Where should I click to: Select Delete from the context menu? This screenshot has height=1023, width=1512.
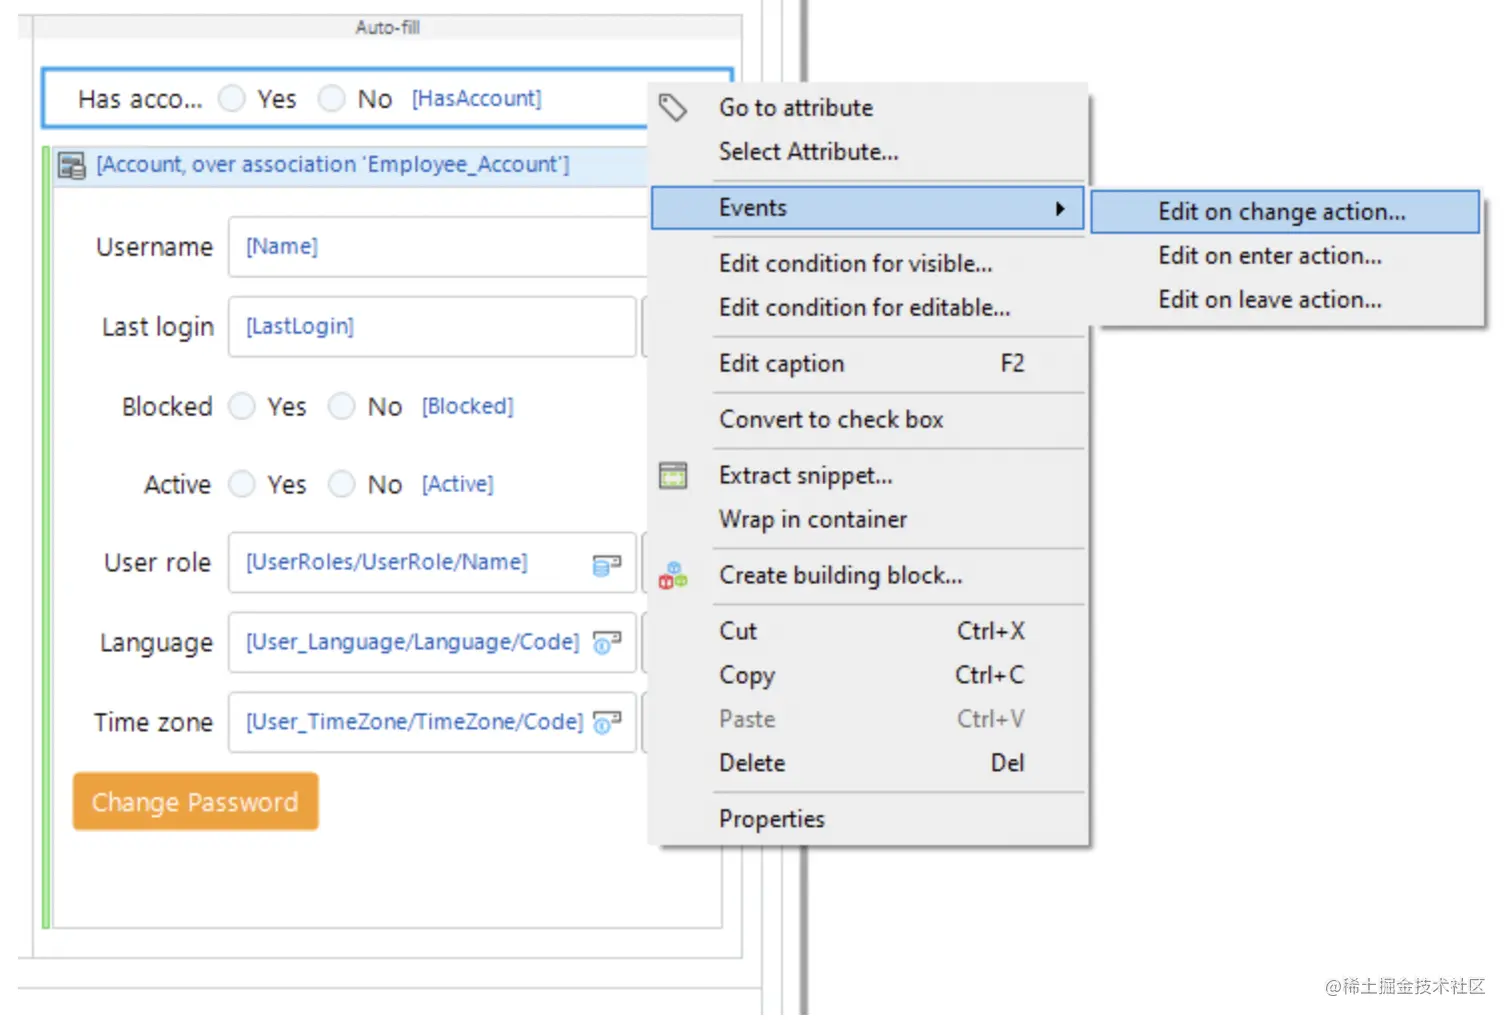pyautogui.click(x=868, y=764)
